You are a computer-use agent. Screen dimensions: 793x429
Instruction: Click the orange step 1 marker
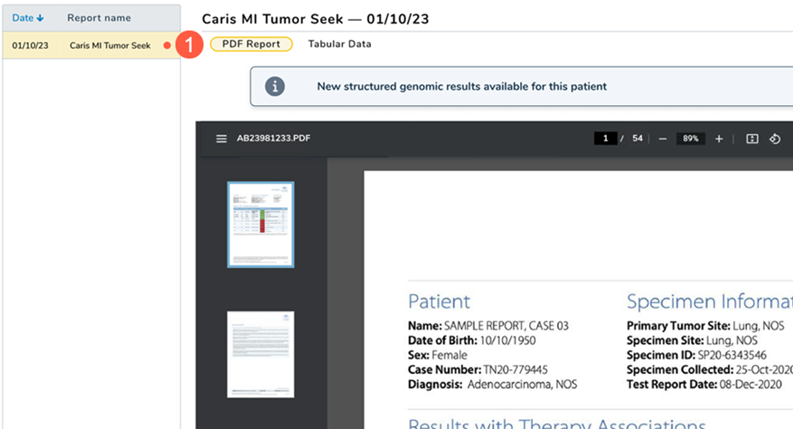click(x=191, y=45)
